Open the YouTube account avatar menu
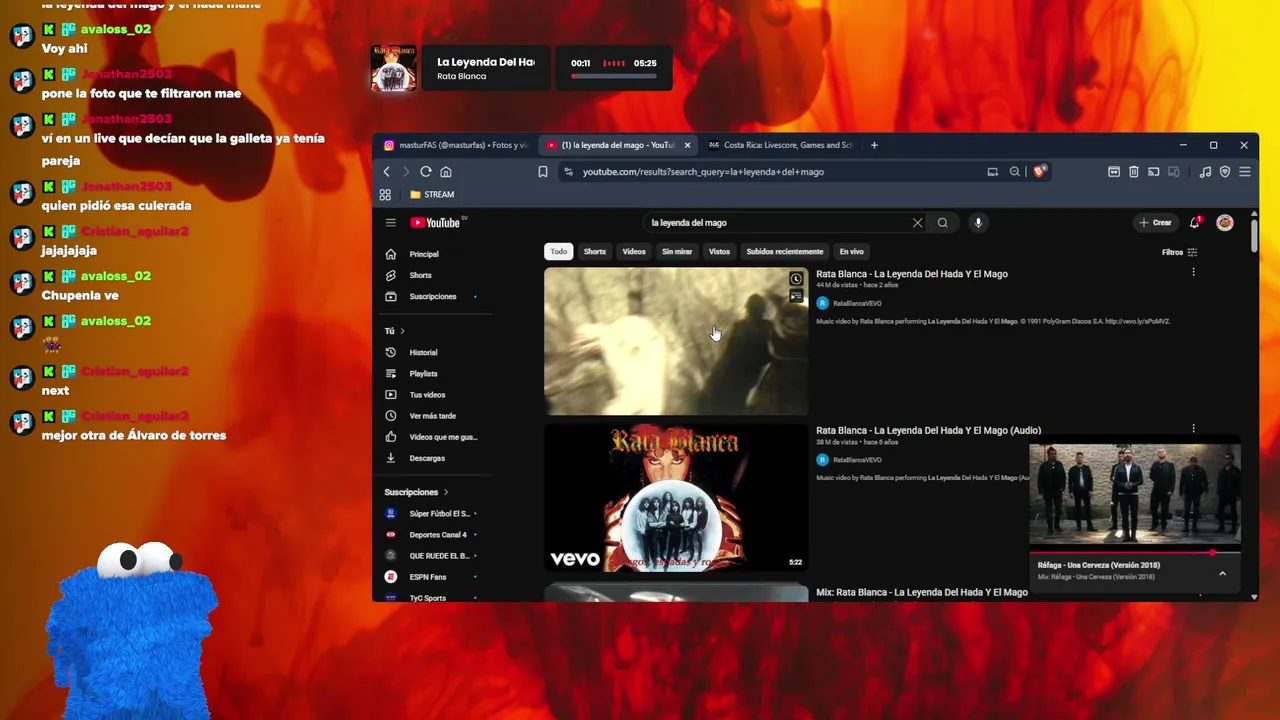 point(1225,223)
